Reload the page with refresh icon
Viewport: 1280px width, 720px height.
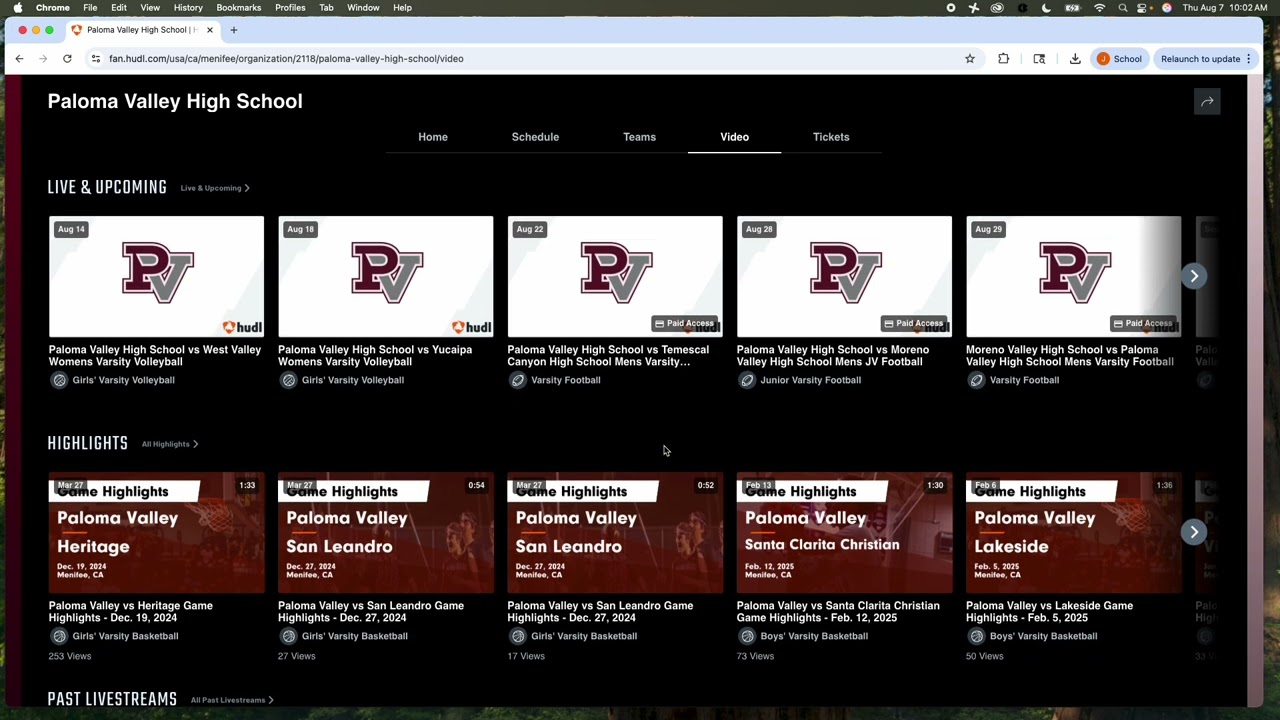click(x=67, y=59)
